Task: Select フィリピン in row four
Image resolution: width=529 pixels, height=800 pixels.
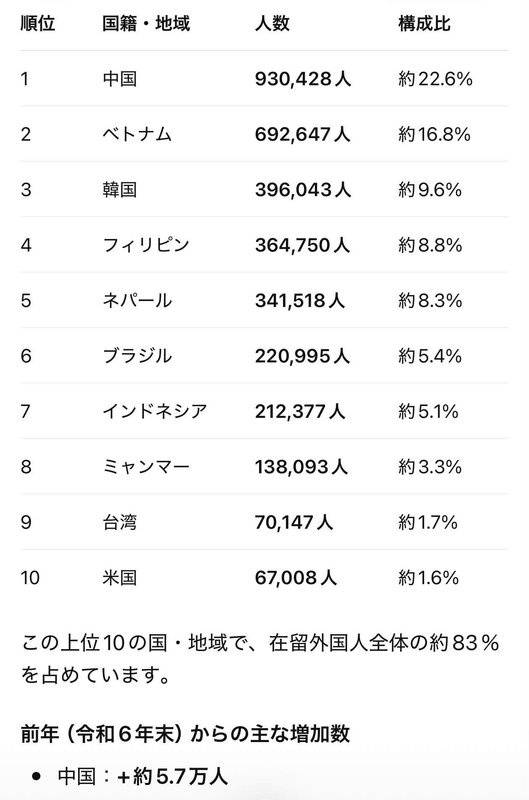Action: (x=146, y=245)
